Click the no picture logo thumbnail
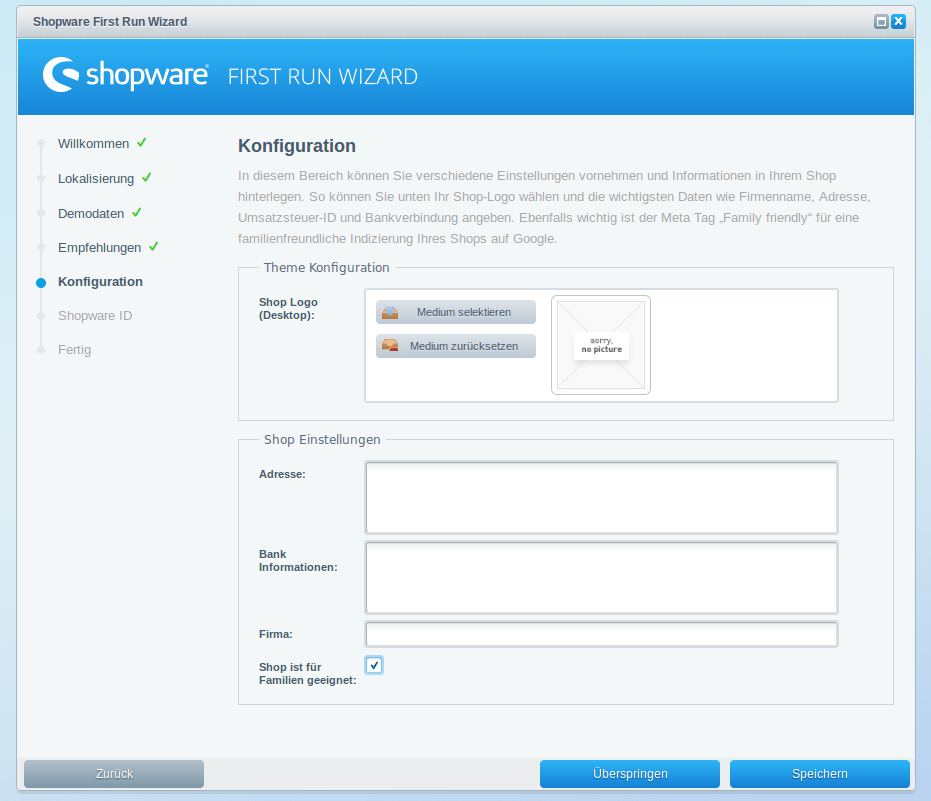The height and width of the screenshot is (801, 931). click(601, 345)
